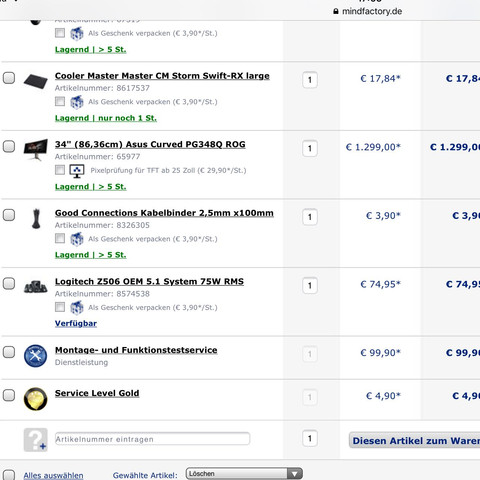The height and width of the screenshot is (480, 480).
Task: Click the Verfügbar availability link
Action: tap(76, 324)
